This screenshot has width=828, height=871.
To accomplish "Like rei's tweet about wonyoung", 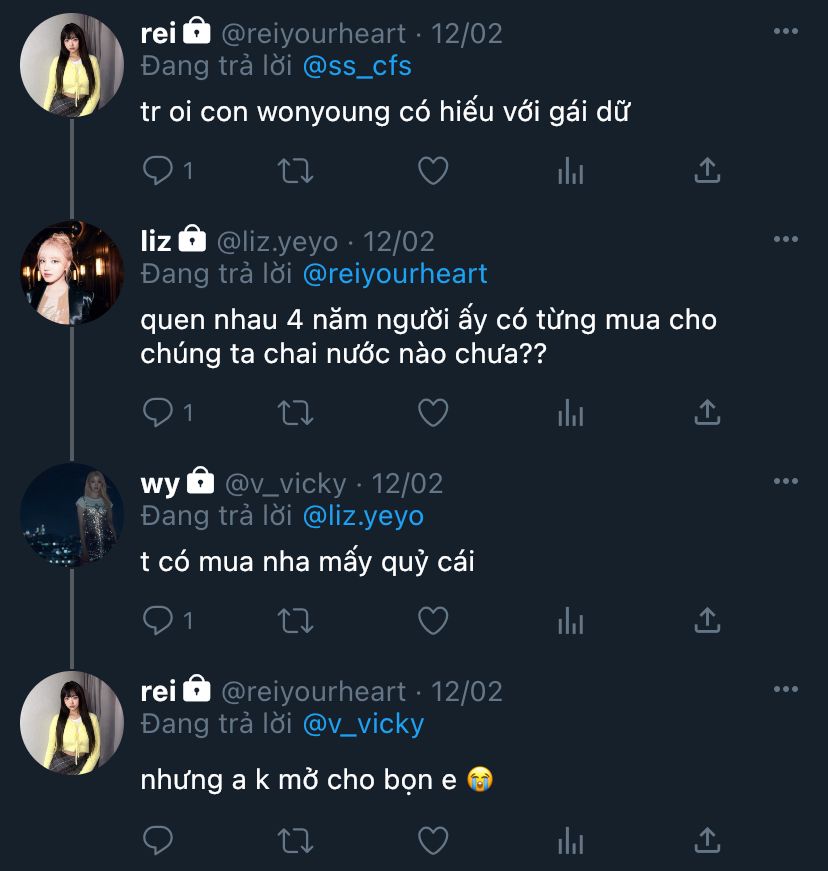I will pos(432,171).
